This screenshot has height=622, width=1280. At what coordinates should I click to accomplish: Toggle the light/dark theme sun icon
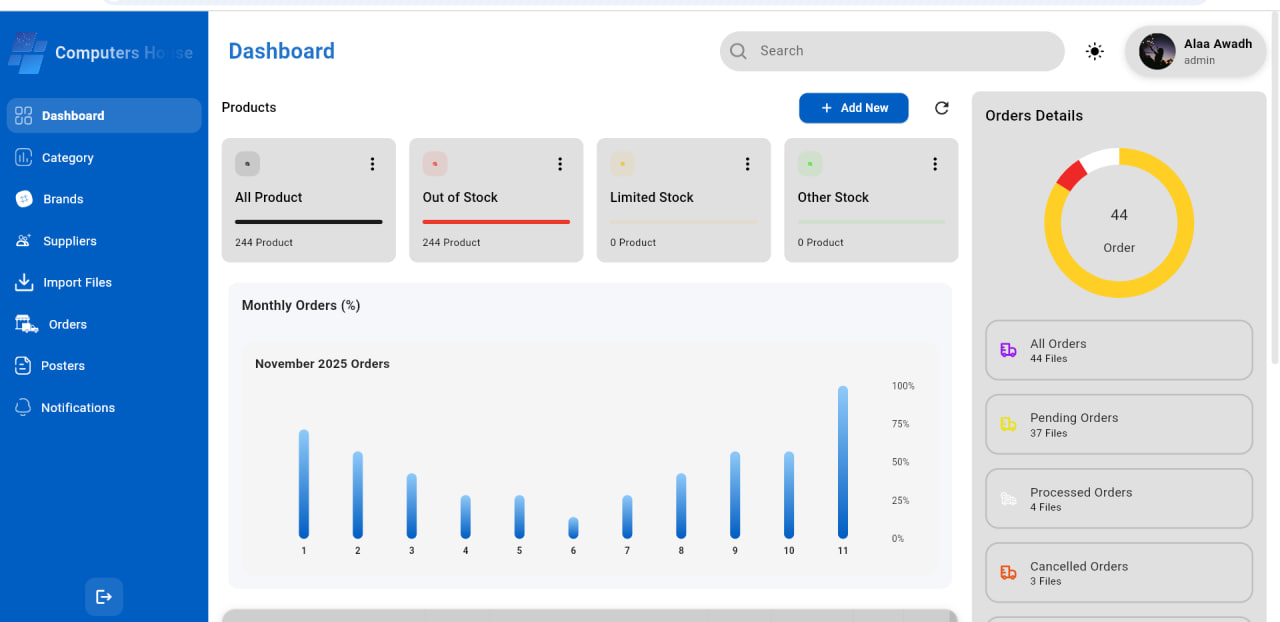click(x=1095, y=51)
